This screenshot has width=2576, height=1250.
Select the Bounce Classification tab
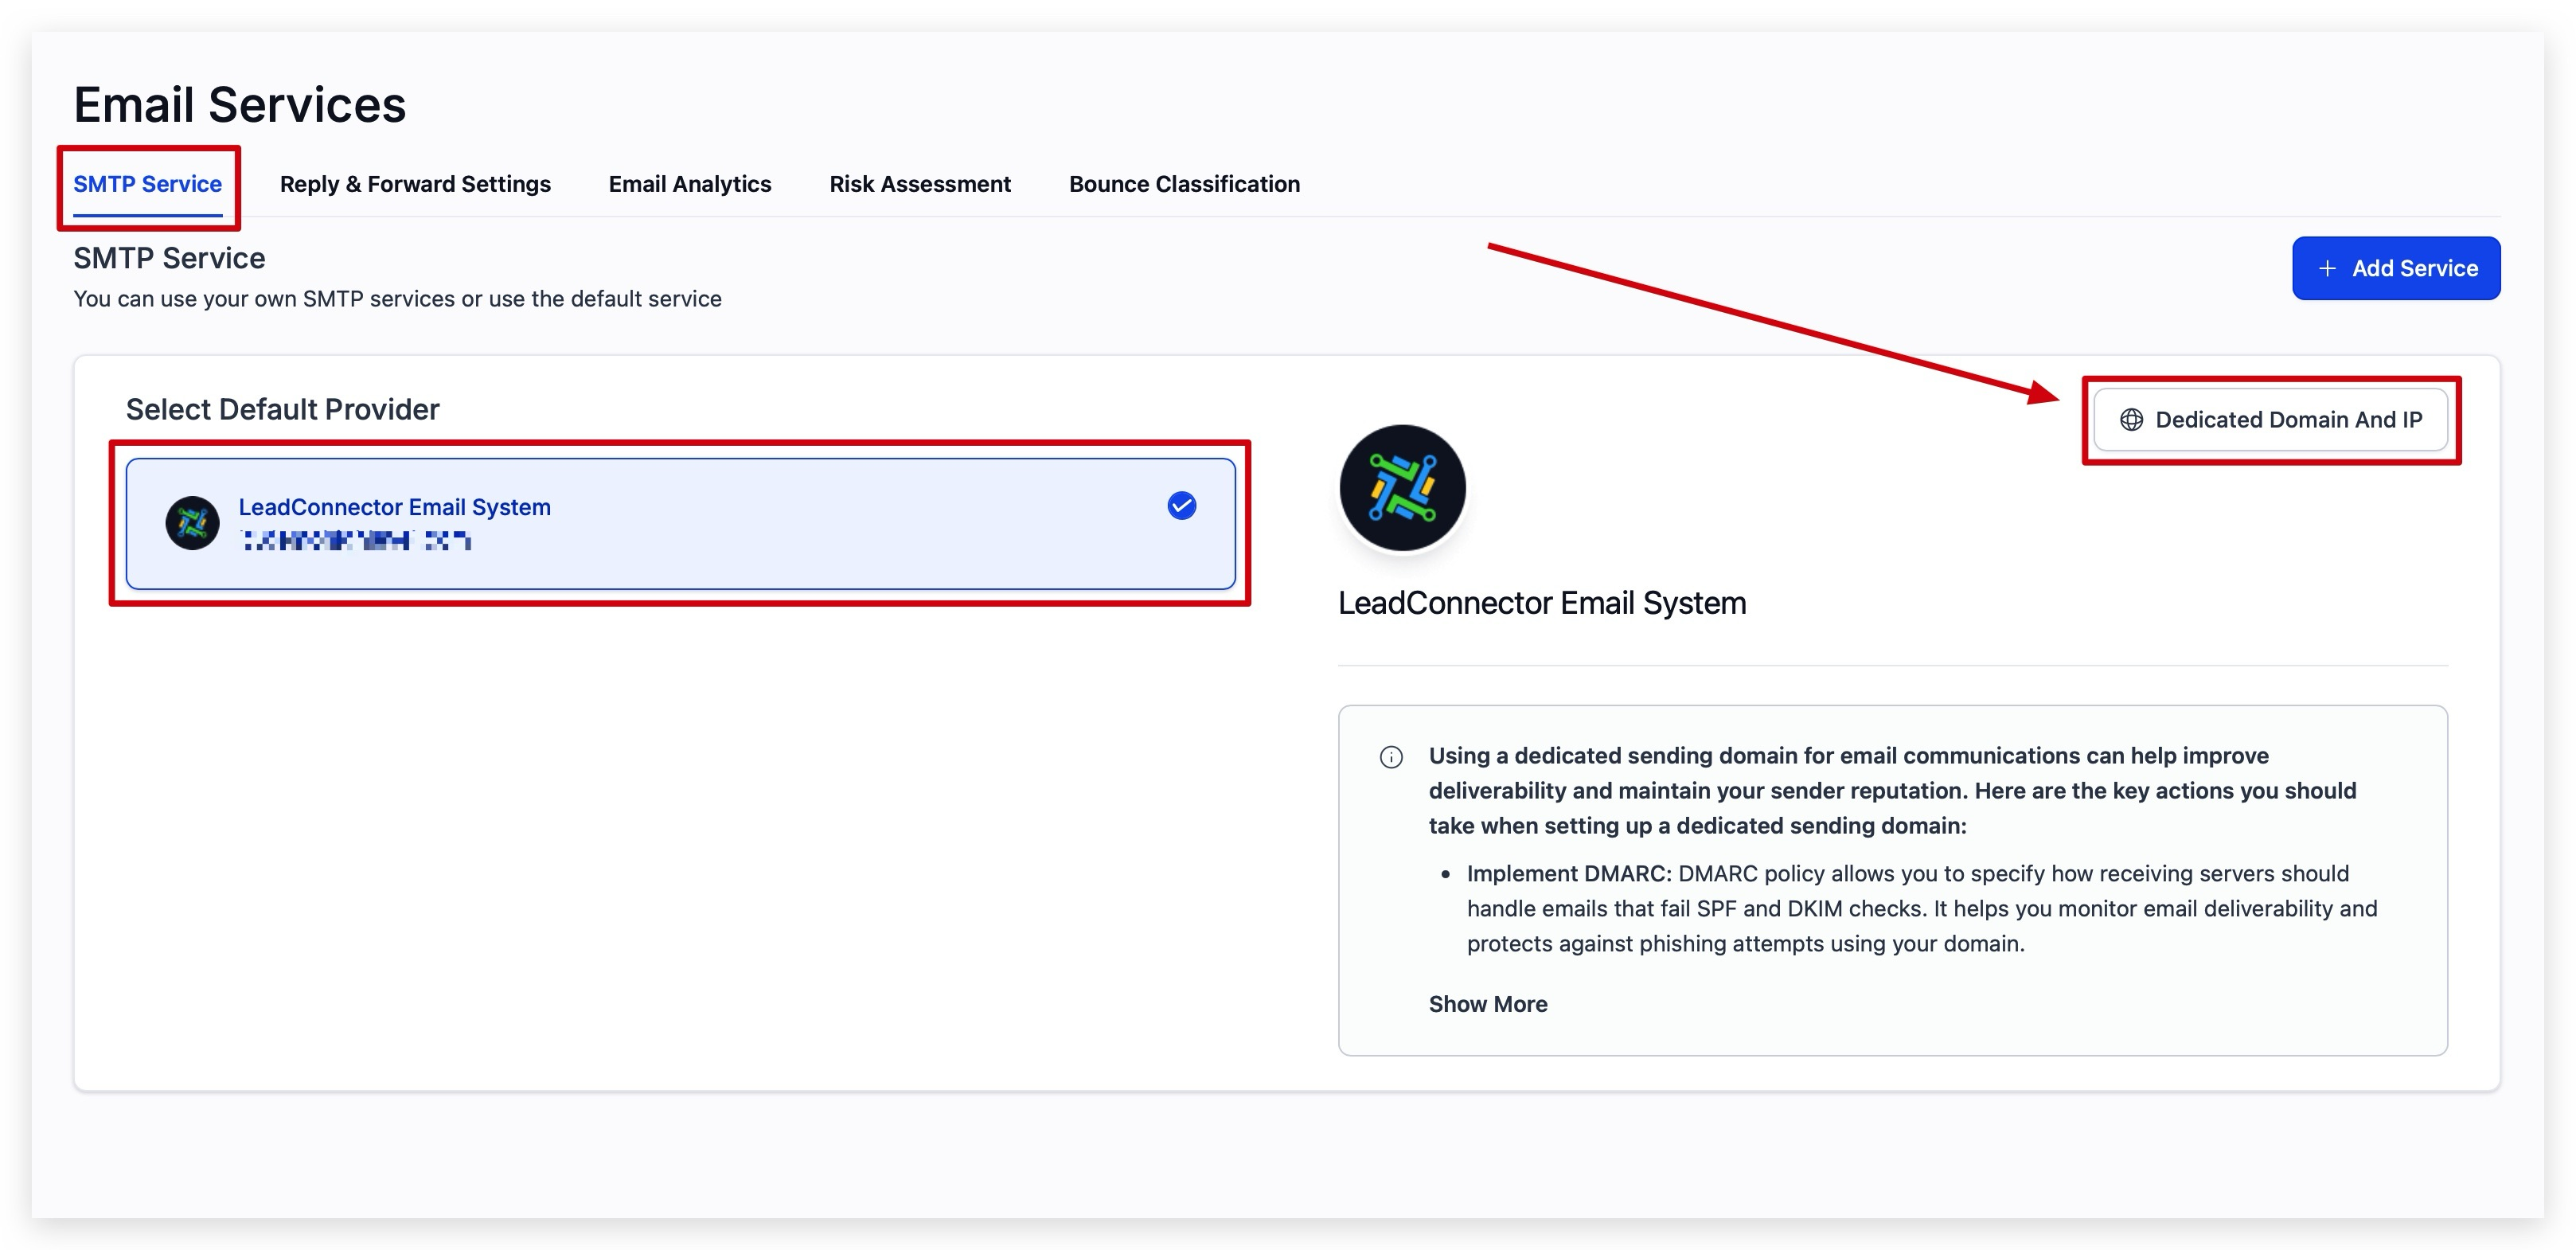pyautogui.click(x=1184, y=184)
